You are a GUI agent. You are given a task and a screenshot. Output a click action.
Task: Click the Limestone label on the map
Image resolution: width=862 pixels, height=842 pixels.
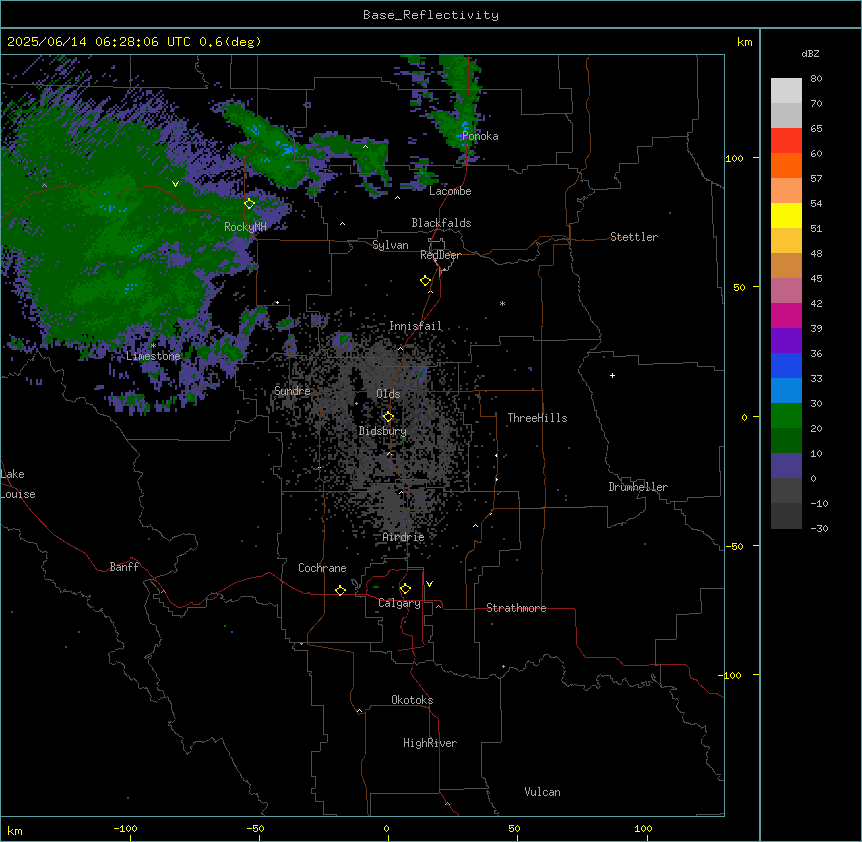(153, 356)
